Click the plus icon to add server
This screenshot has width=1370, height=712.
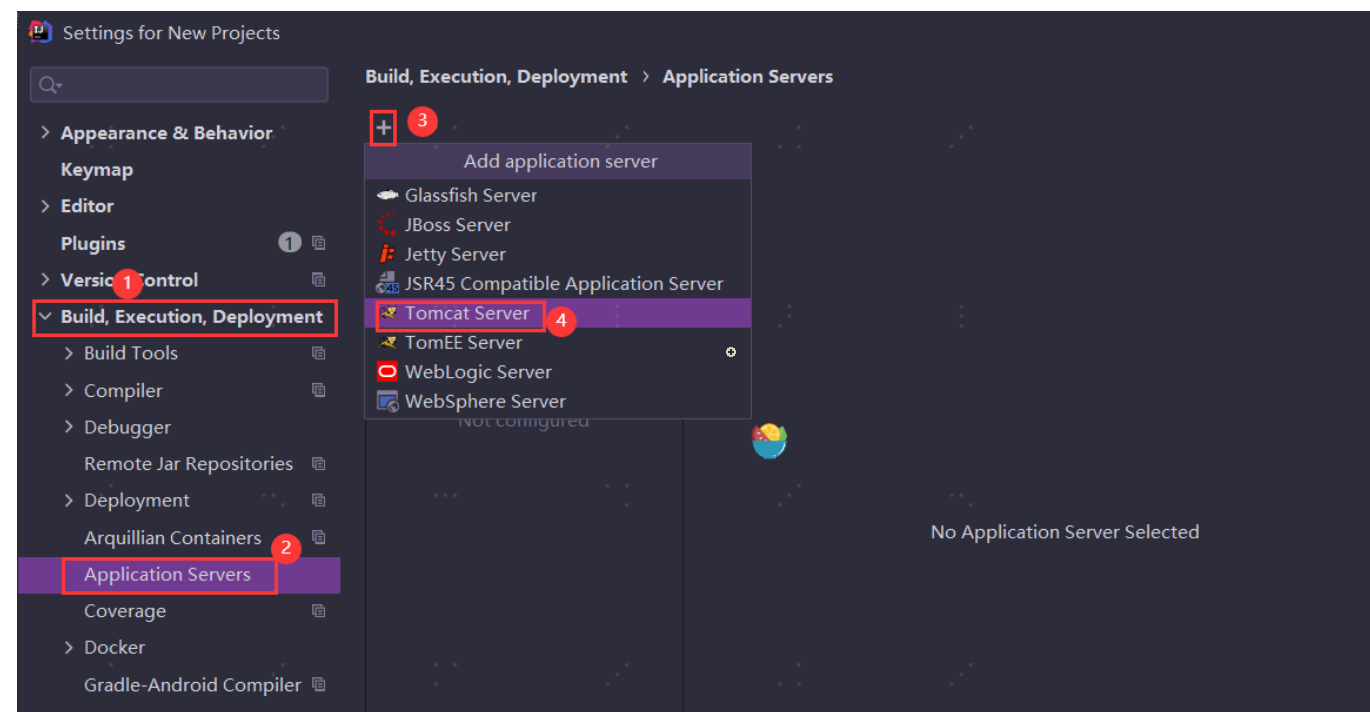tap(384, 128)
